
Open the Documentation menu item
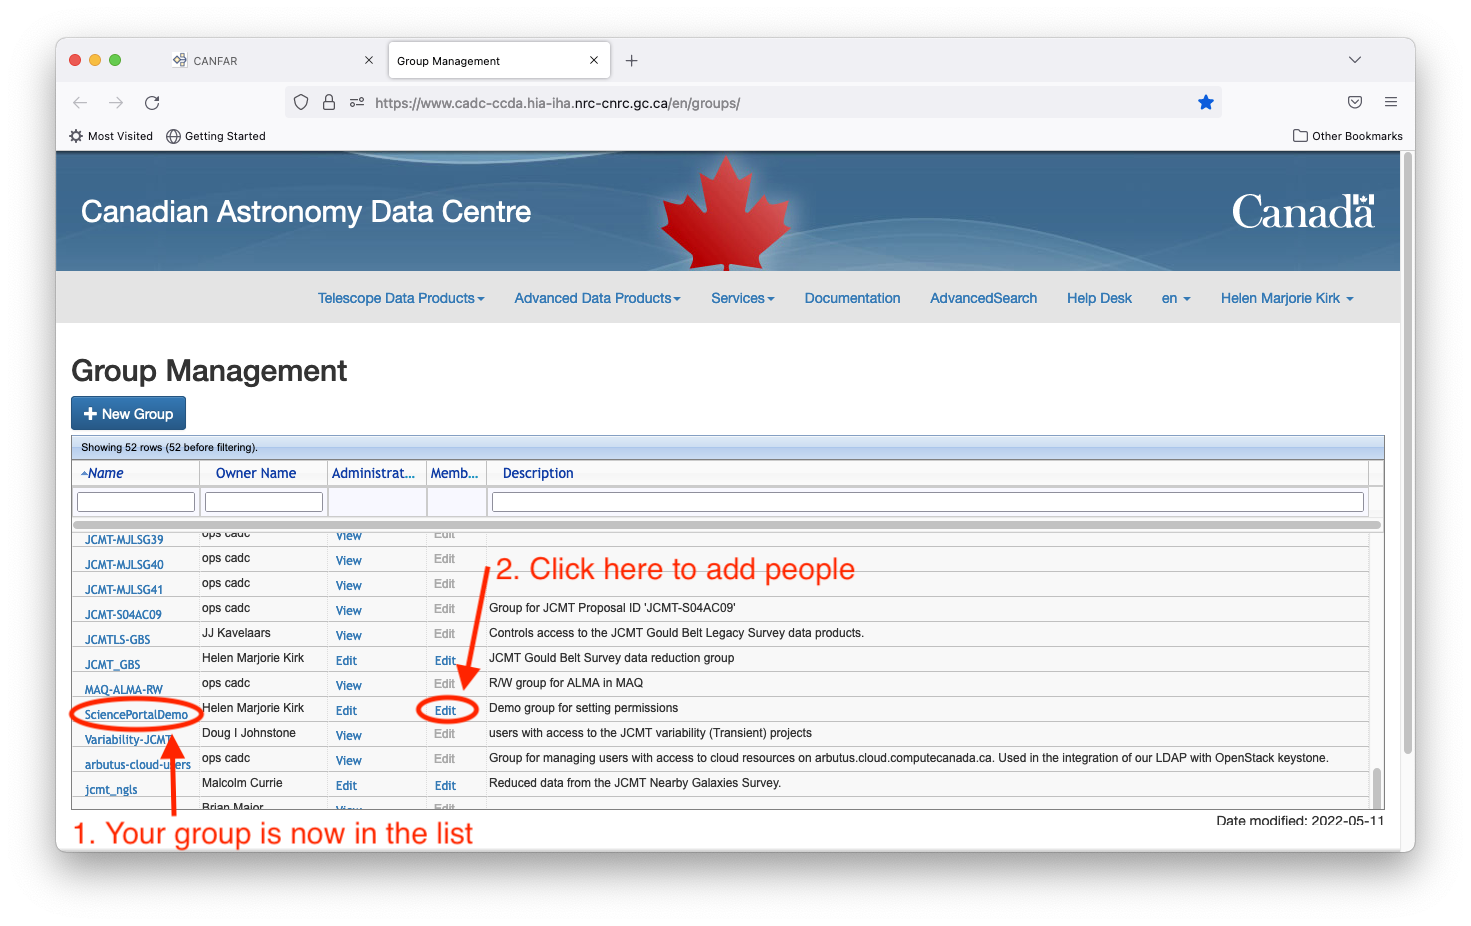click(852, 298)
